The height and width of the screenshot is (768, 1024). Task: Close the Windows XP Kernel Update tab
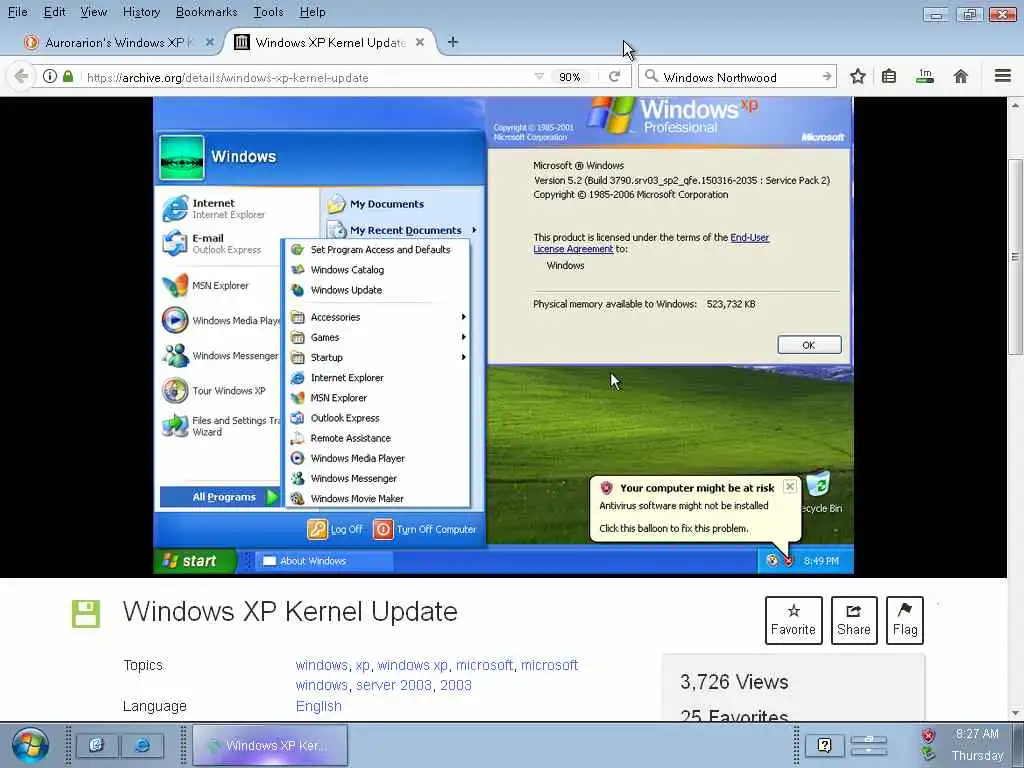420,42
